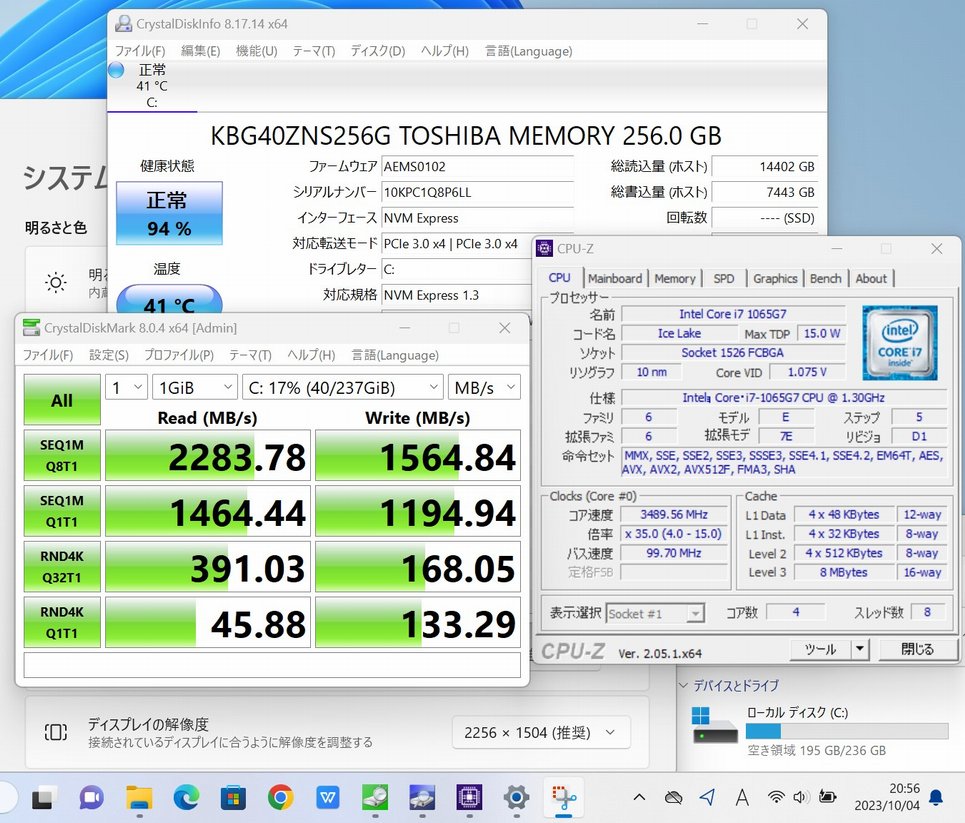Click the tools button dropdown arrow in CPU-Z

(860, 649)
